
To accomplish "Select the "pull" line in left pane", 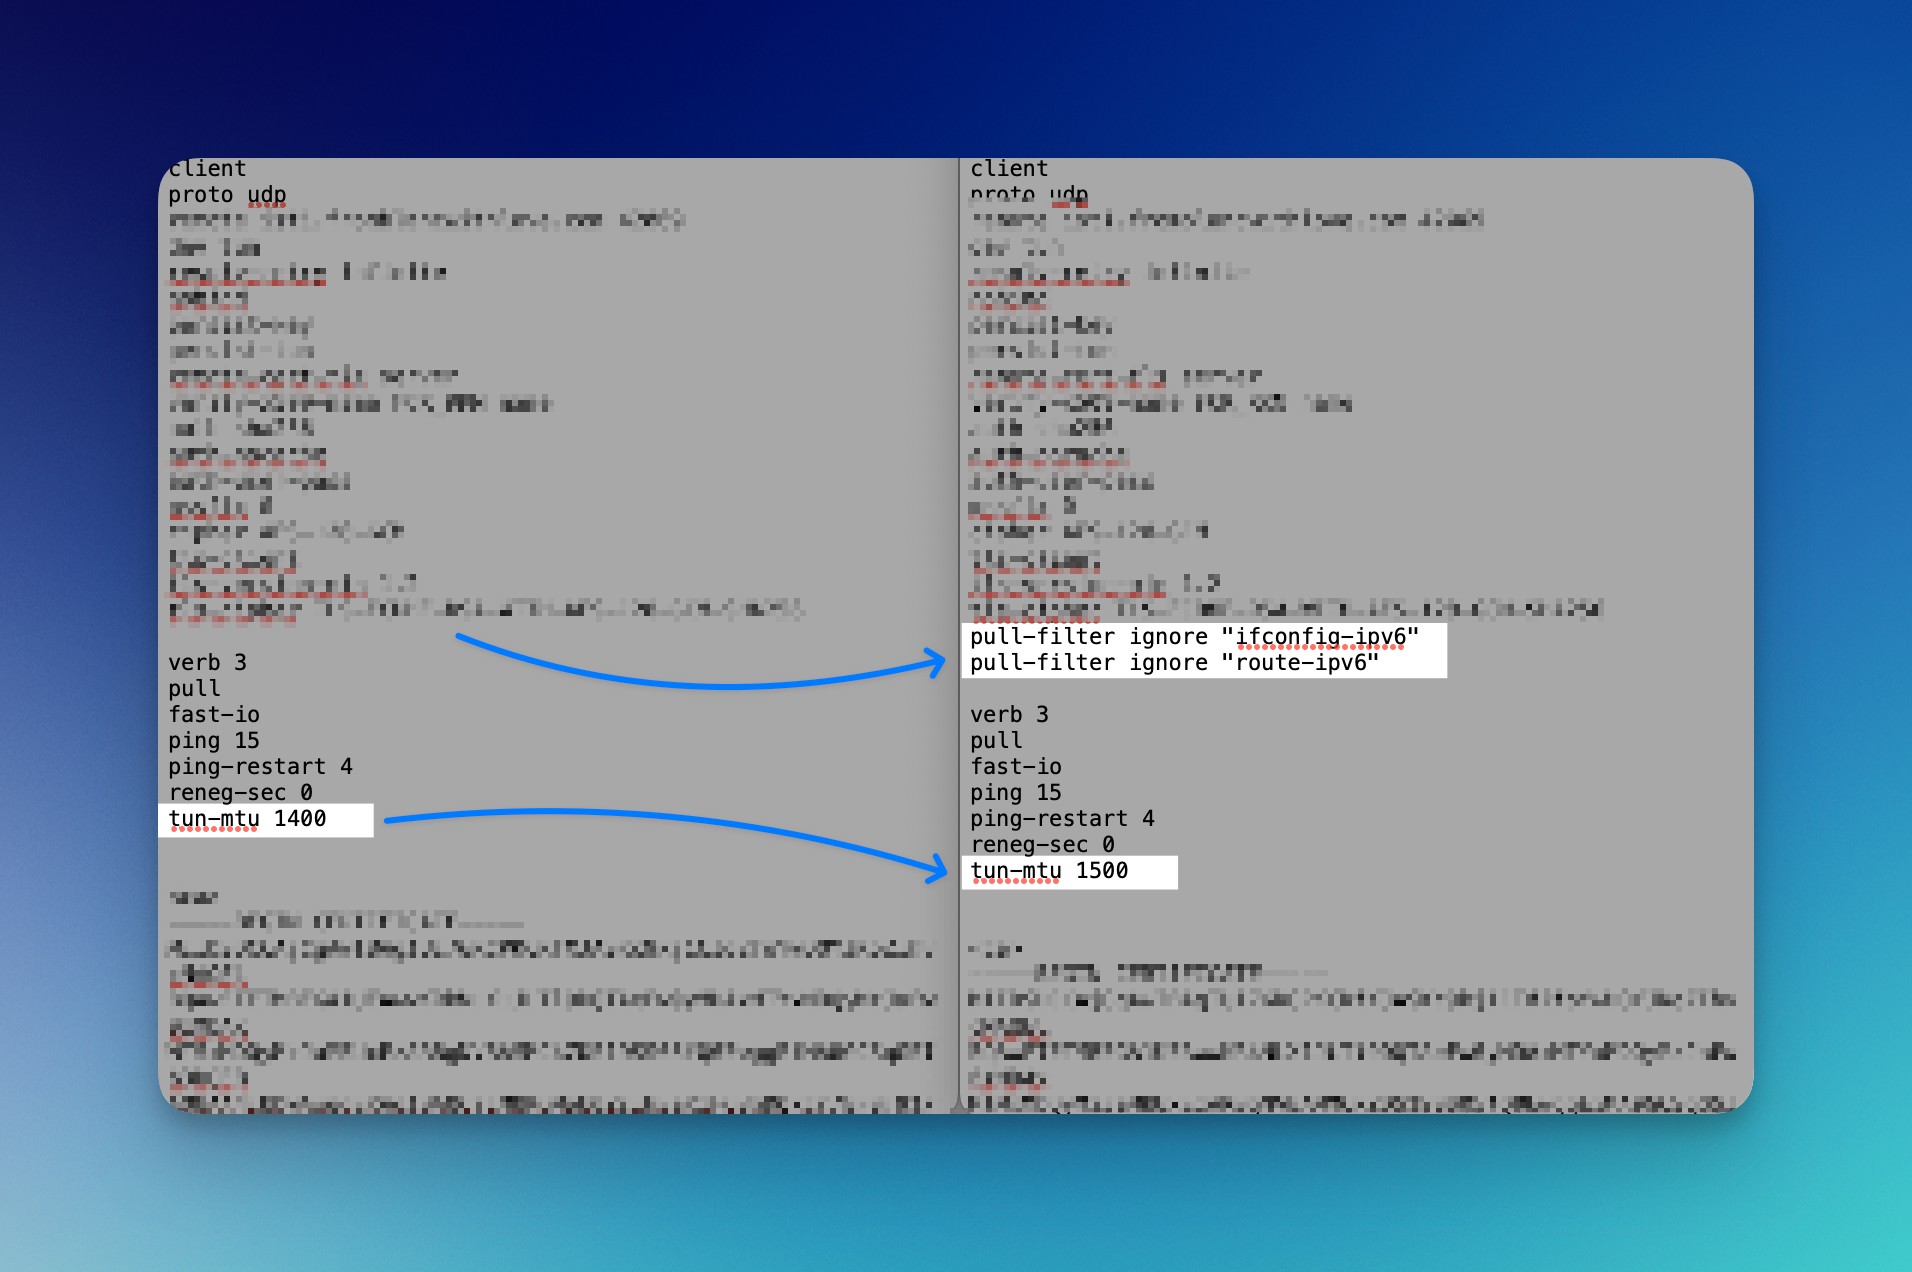I will tap(194, 689).
